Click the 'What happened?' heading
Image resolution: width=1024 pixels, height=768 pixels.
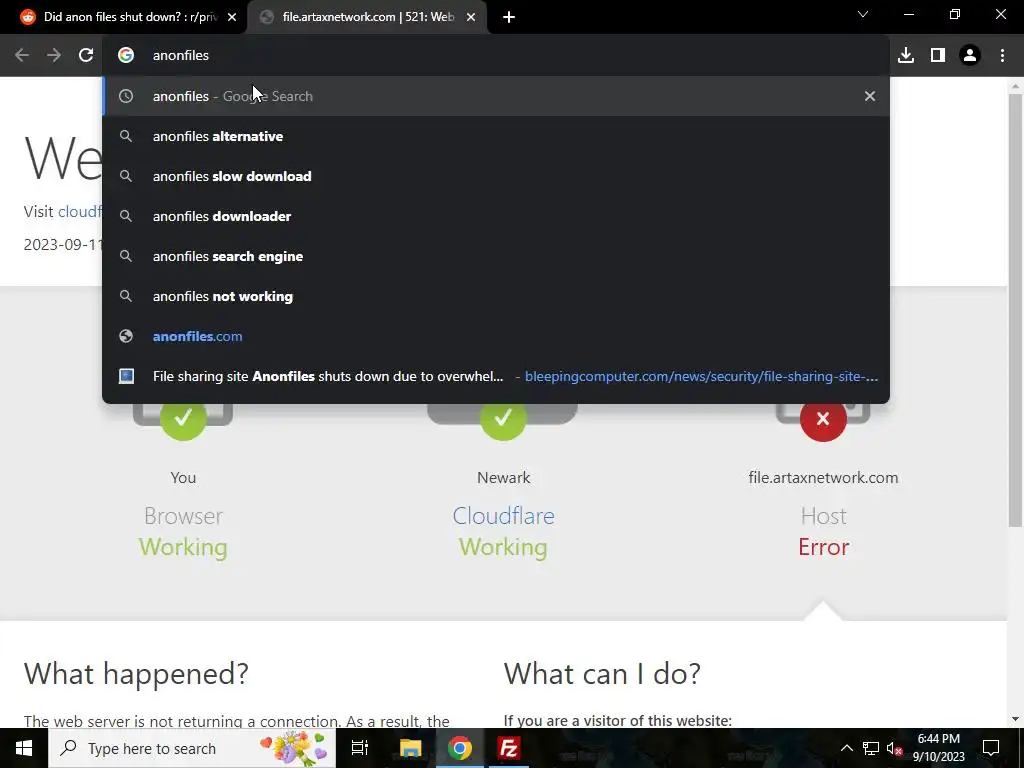136,673
